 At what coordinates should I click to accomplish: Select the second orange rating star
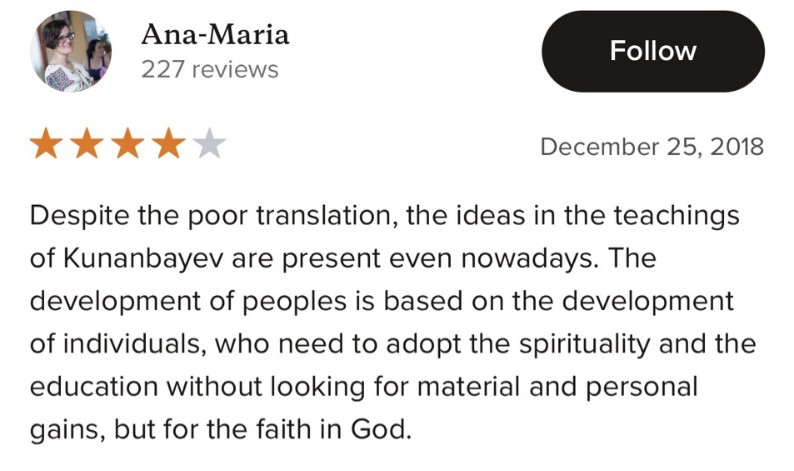pyautogui.click(x=87, y=146)
